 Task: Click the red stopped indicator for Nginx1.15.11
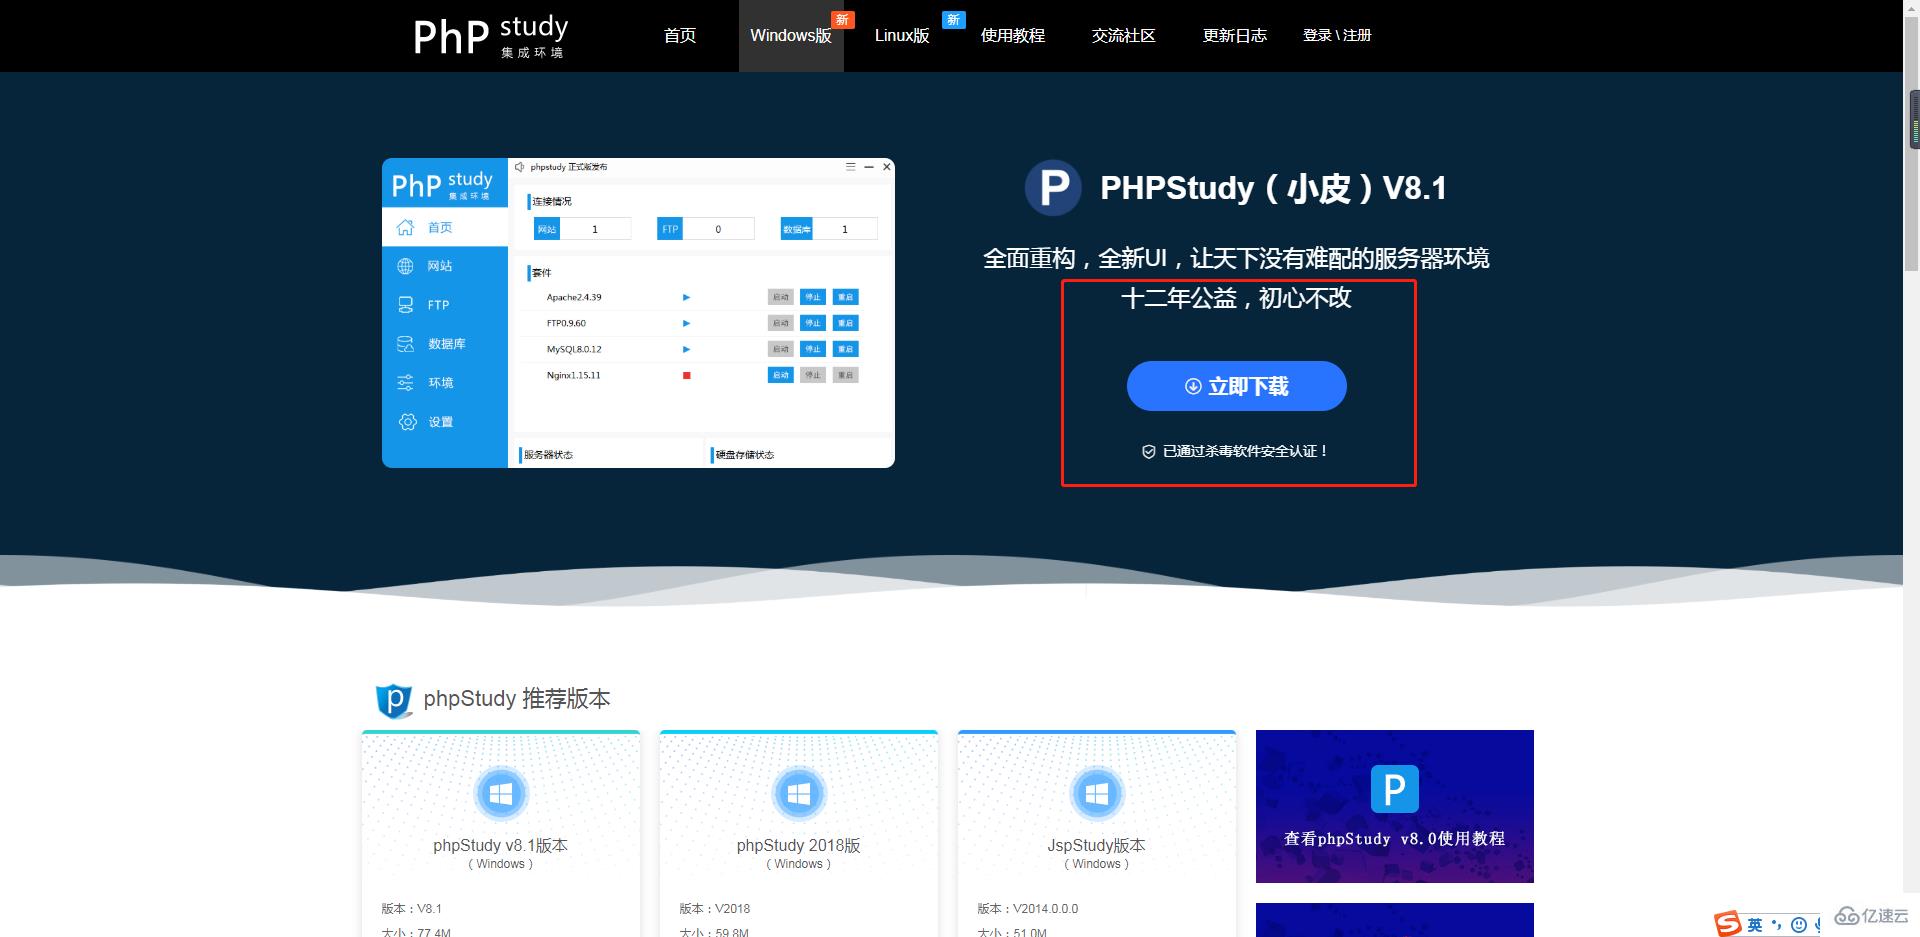[x=687, y=376]
